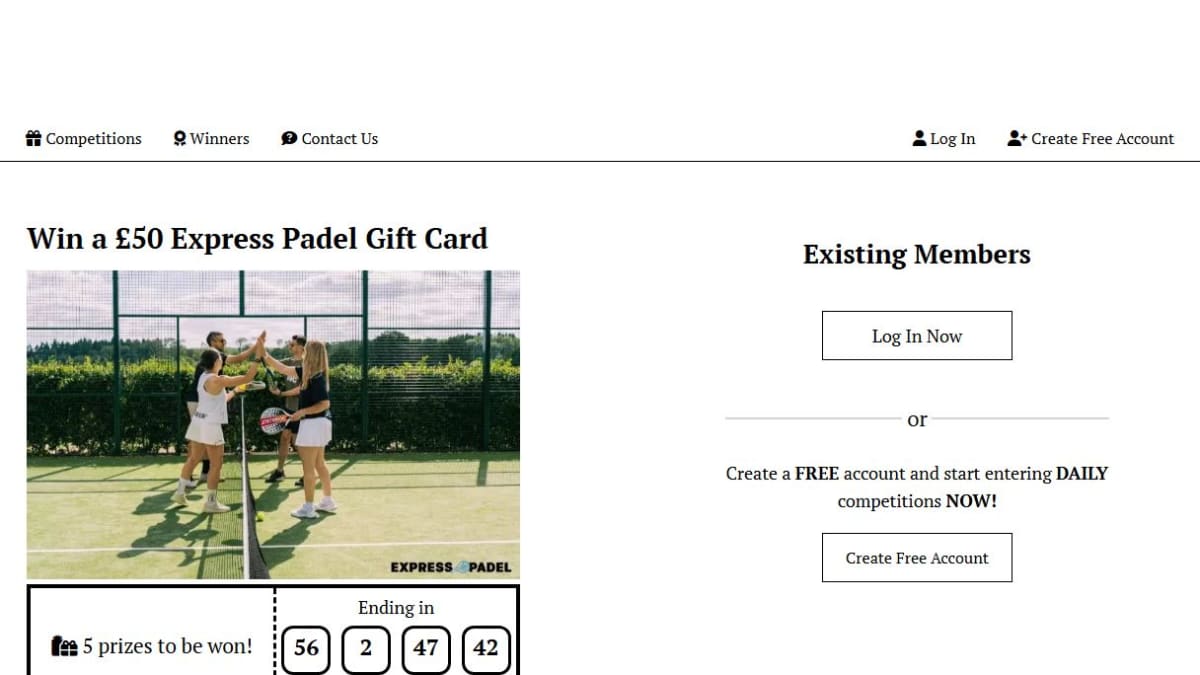Click the person icon beside Log In
Screen dimensions: 1200x675
[x=920, y=139]
